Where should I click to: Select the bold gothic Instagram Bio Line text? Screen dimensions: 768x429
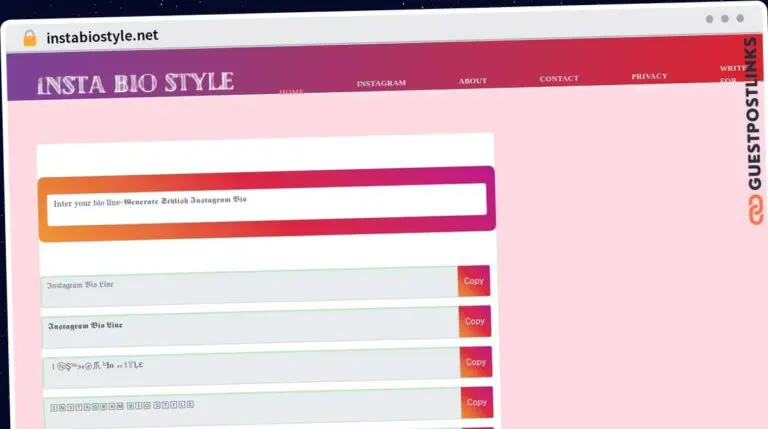pos(85,326)
